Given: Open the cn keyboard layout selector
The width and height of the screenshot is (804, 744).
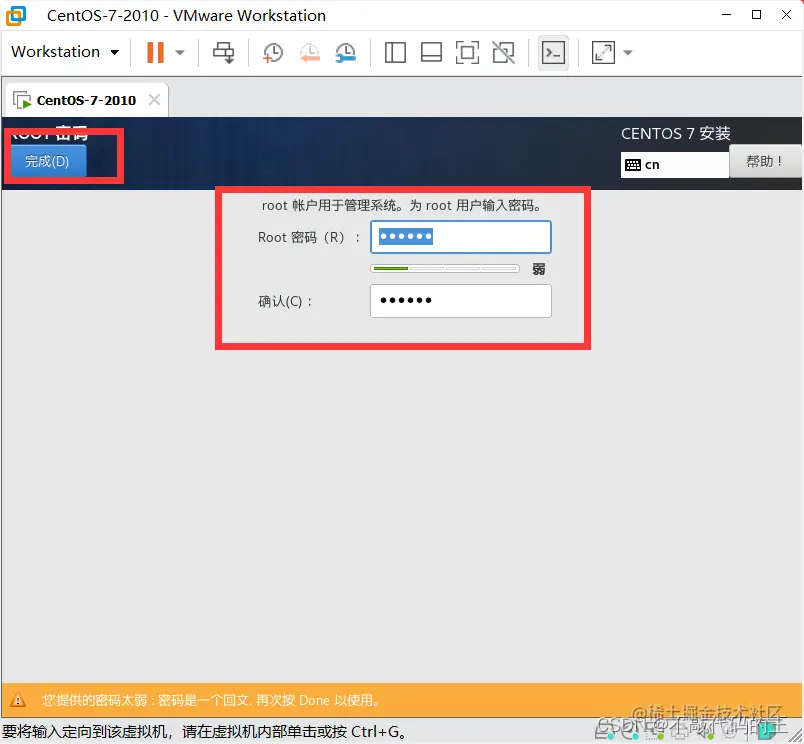Looking at the screenshot, I should (674, 165).
